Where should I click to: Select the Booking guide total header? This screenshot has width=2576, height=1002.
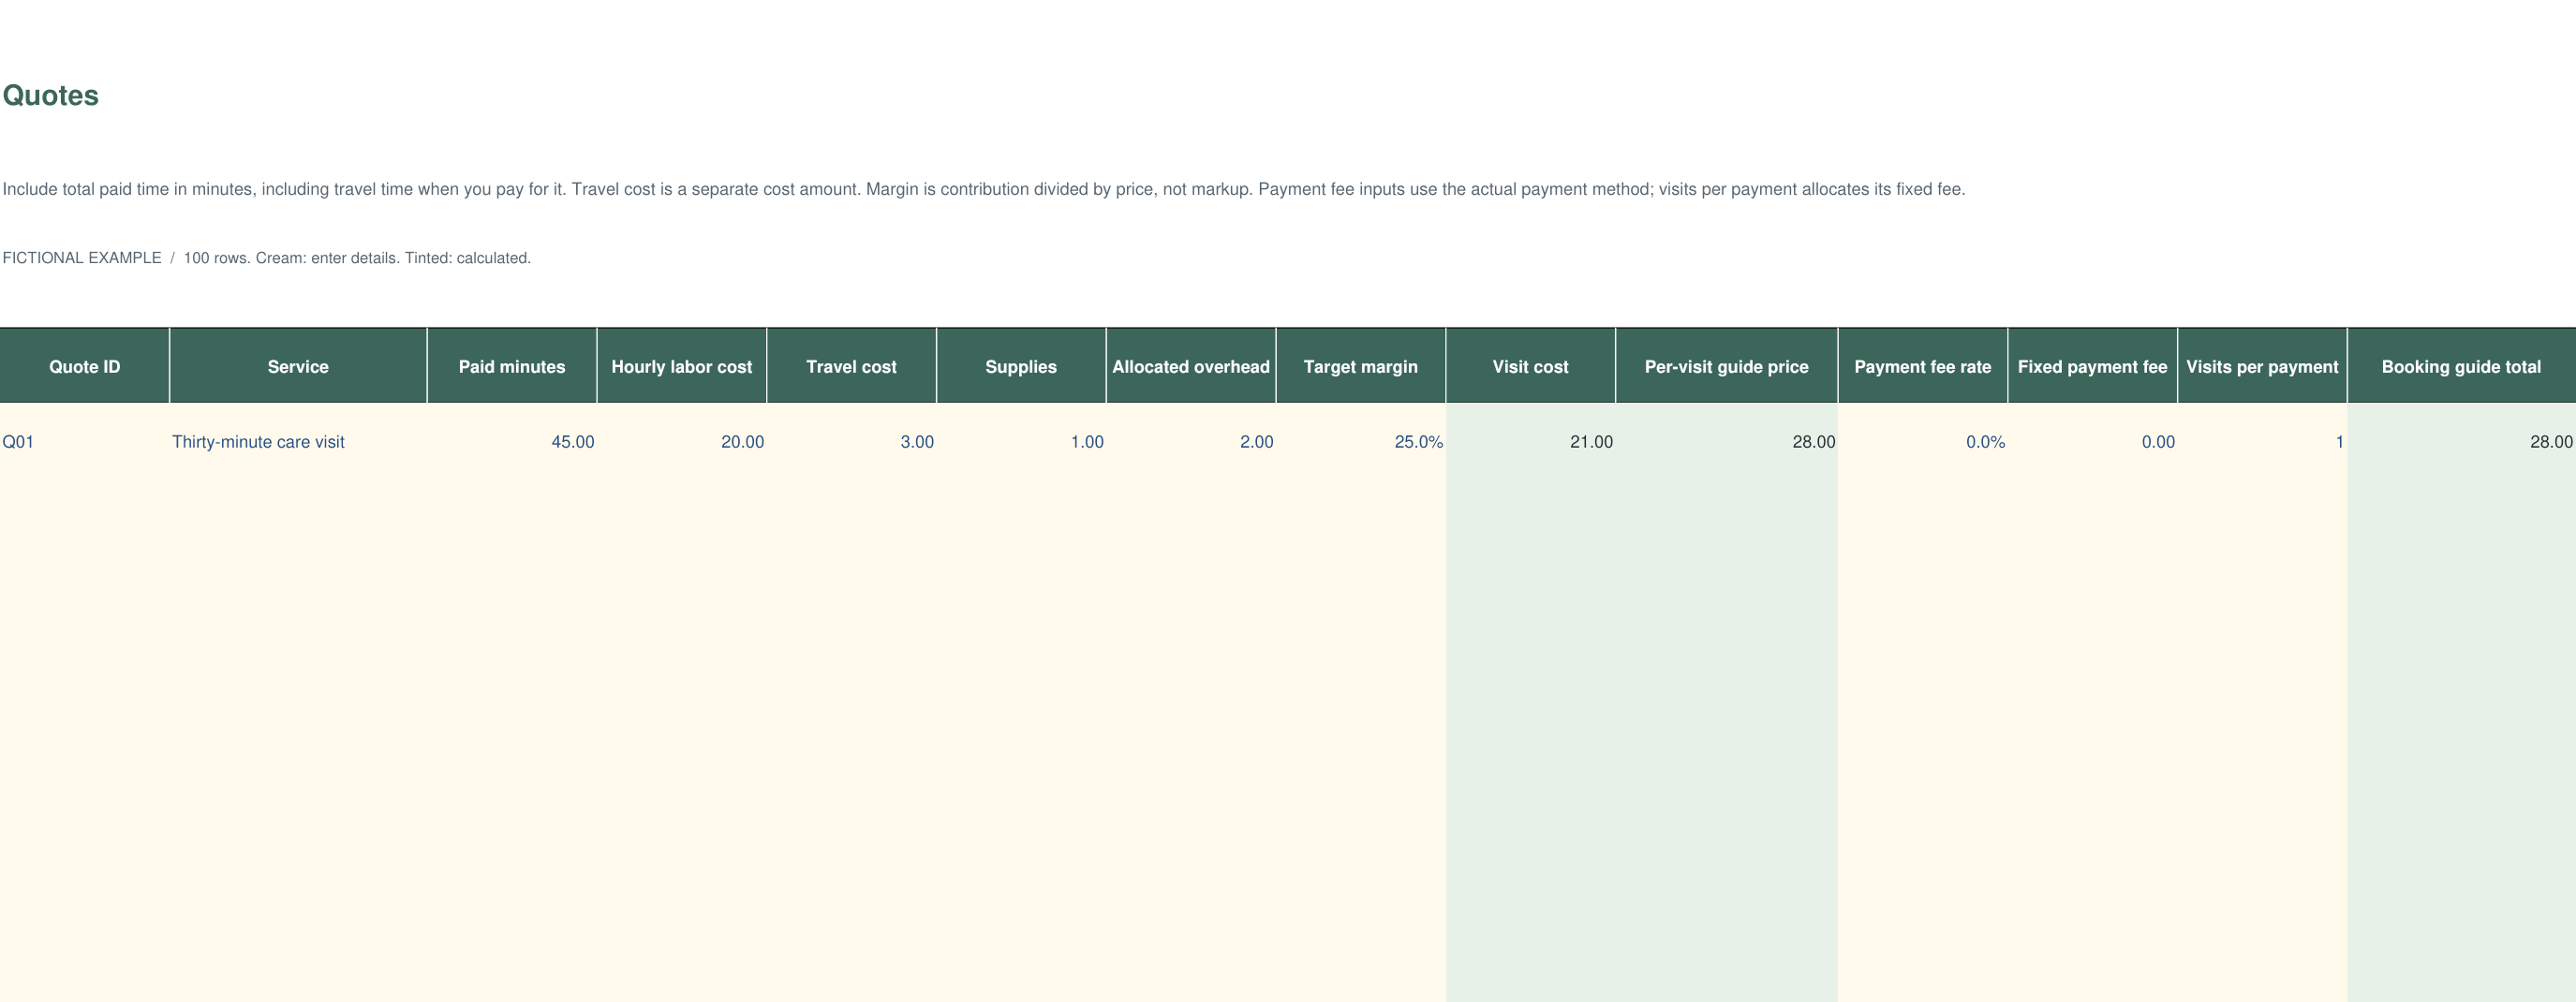tap(2461, 366)
